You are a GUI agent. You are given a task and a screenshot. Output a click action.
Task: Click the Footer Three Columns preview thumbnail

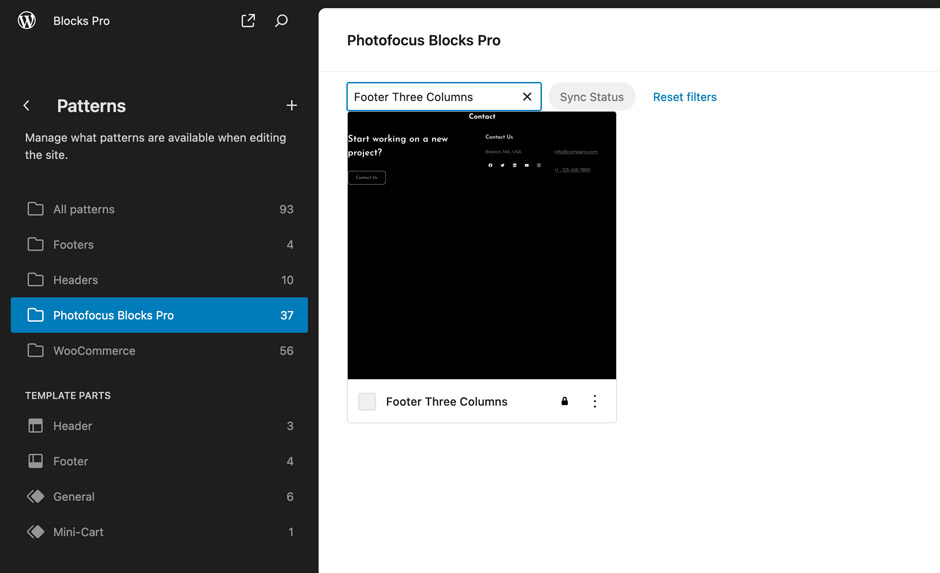click(x=481, y=245)
